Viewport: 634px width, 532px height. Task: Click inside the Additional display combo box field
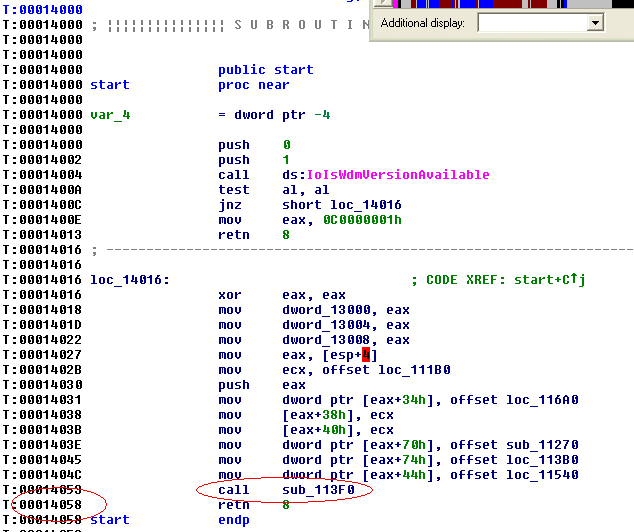(x=532, y=22)
